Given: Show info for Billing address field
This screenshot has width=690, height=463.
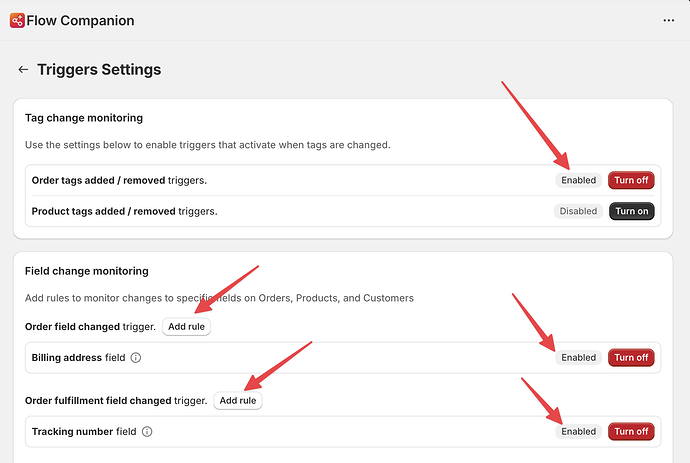Looking at the screenshot, I should [x=136, y=358].
